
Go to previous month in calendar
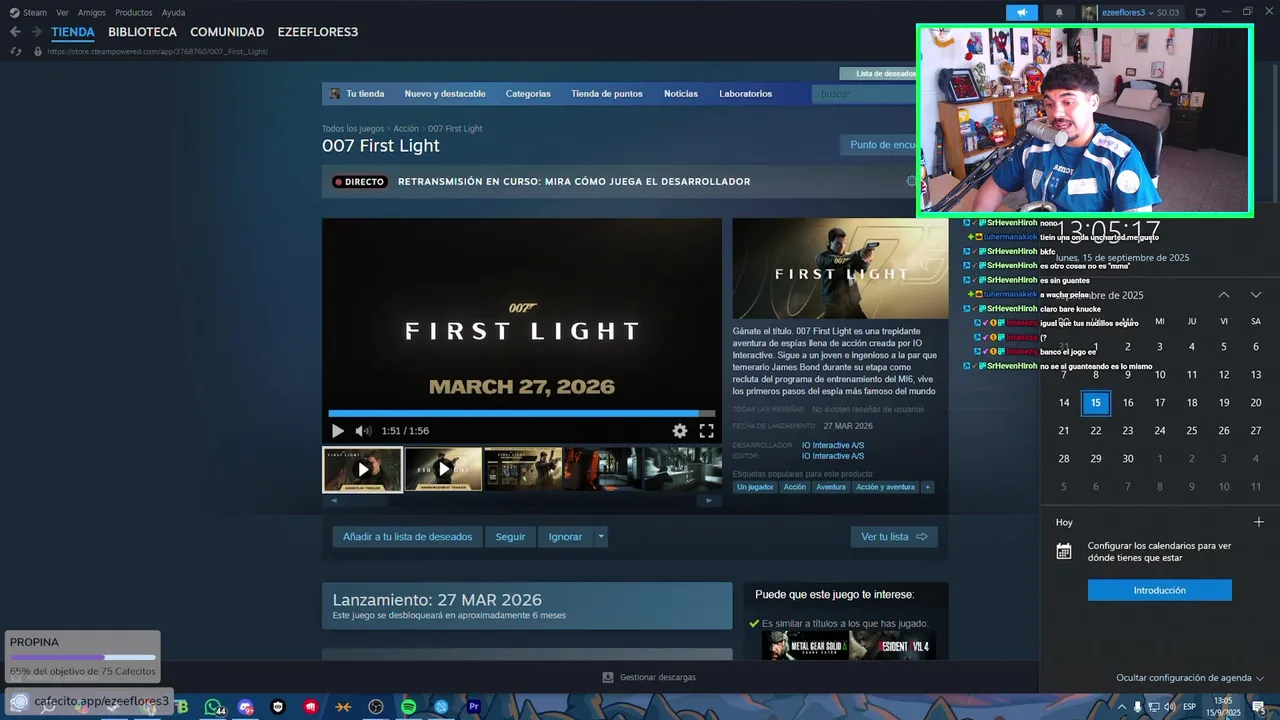coord(1224,295)
